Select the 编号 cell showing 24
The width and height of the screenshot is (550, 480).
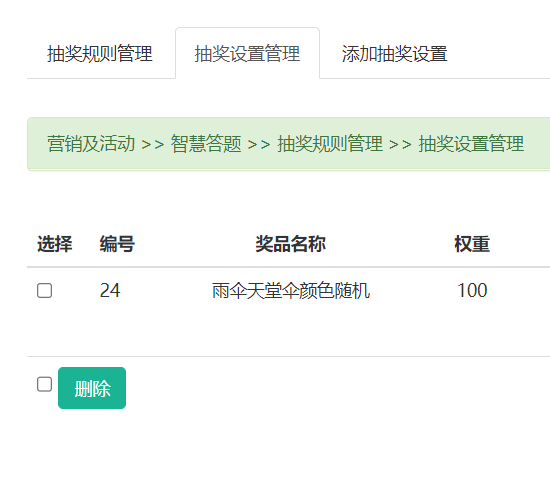click(110, 291)
